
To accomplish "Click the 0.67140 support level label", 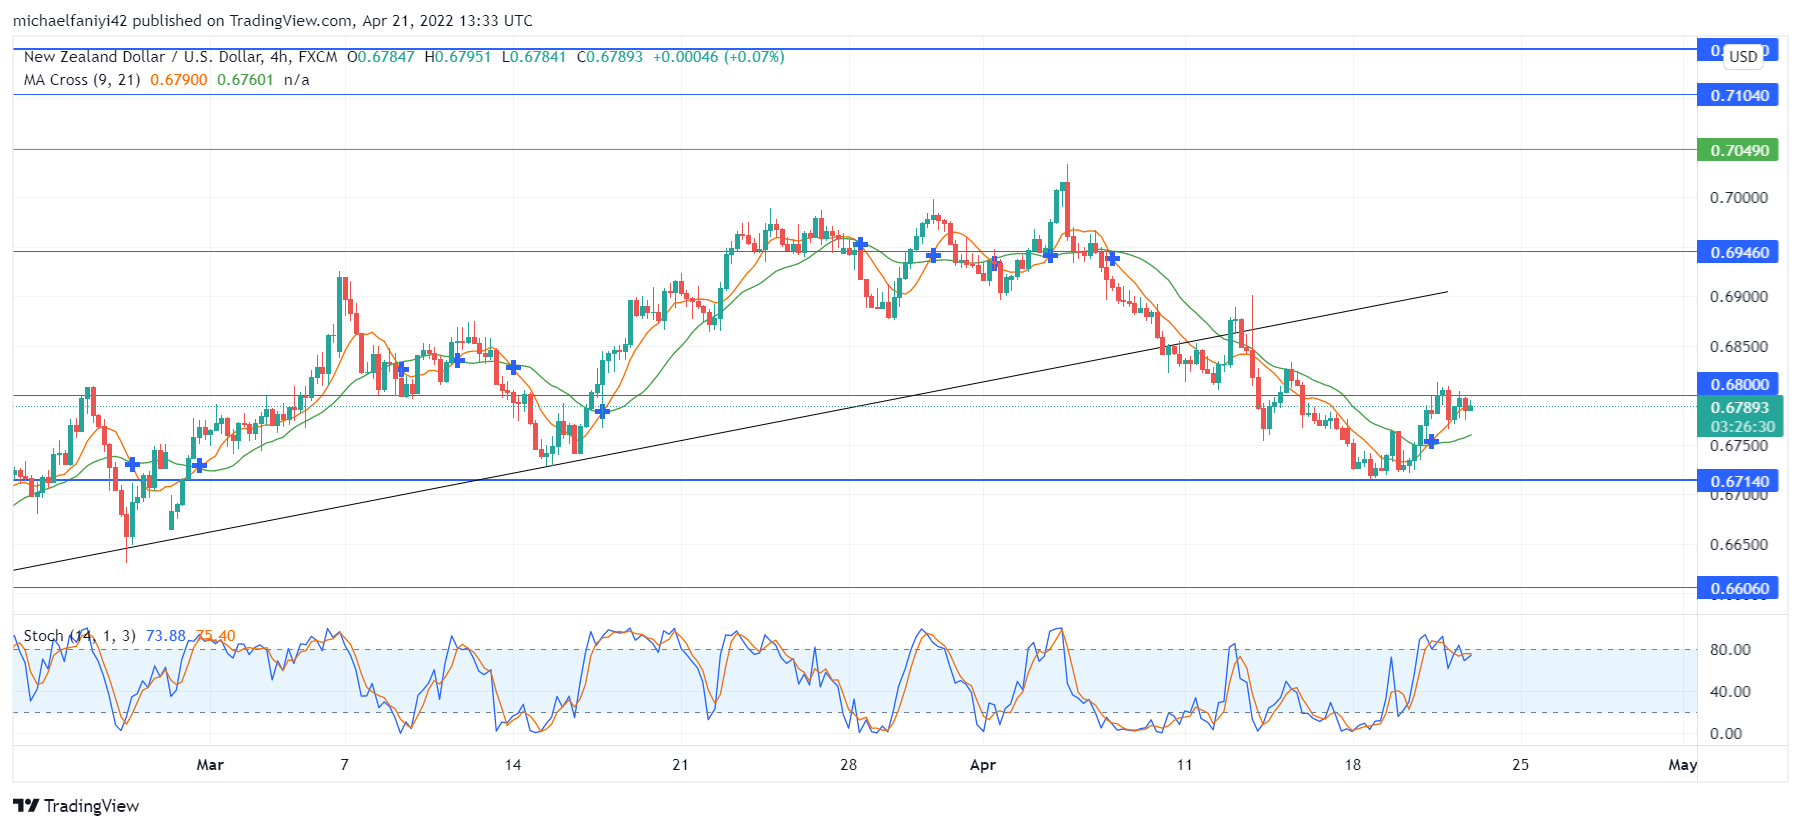I will coord(1740,482).
